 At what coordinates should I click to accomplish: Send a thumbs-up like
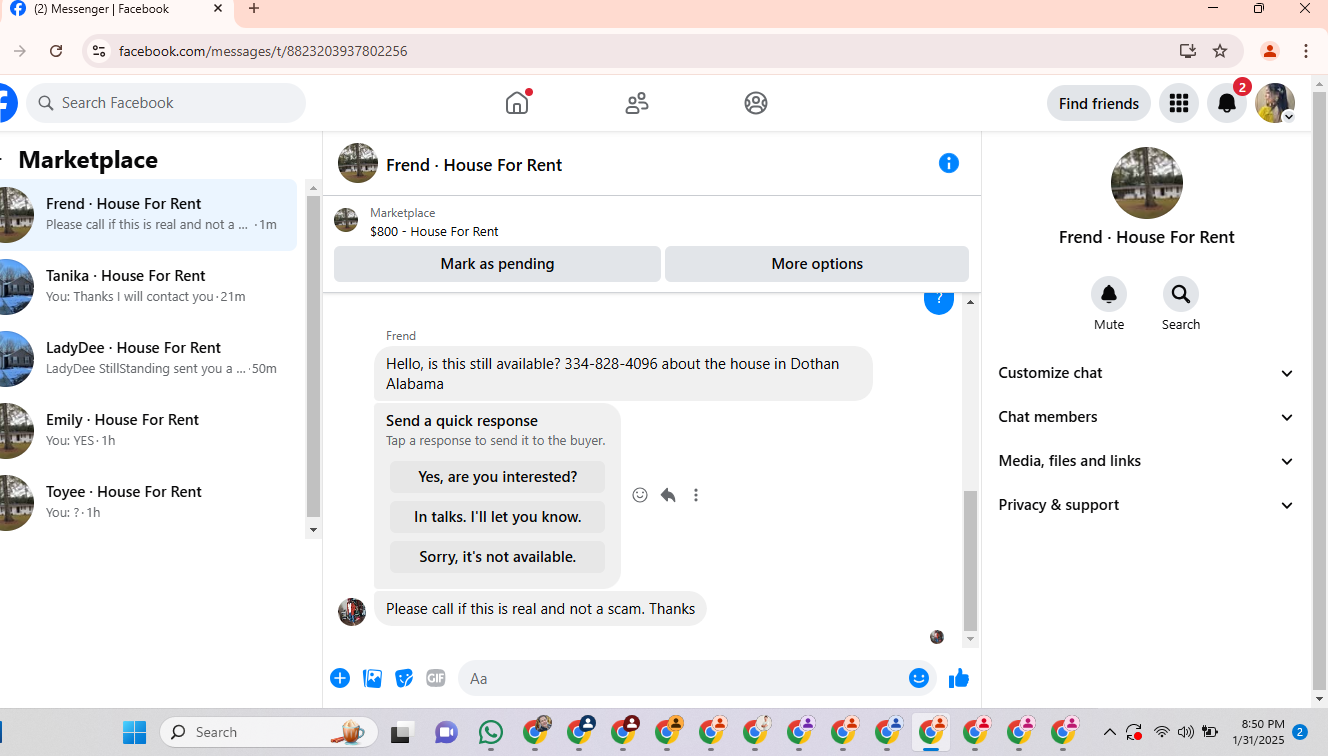959,678
